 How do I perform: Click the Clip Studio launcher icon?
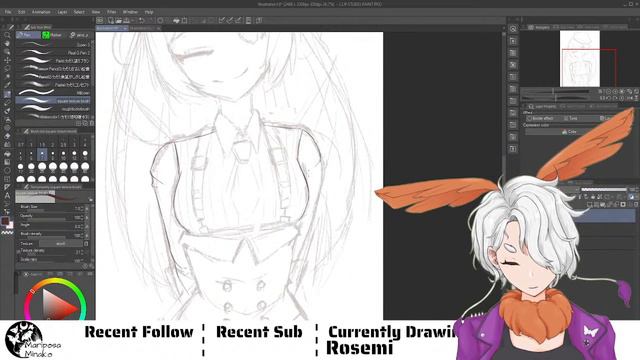[x=100, y=20]
